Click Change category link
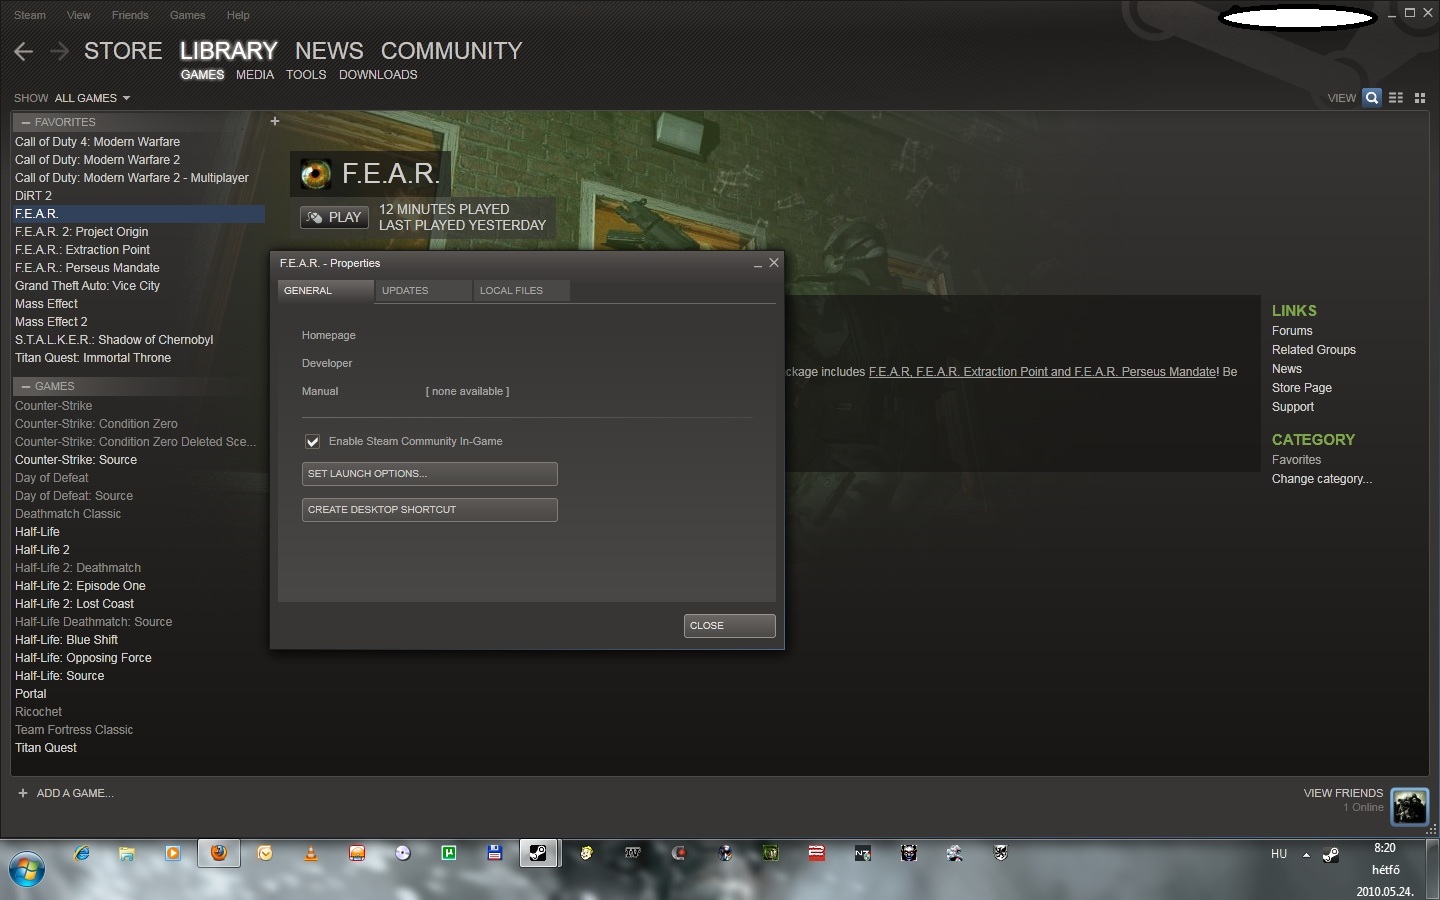The image size is (1440, 900). (x=1322, y=479)
